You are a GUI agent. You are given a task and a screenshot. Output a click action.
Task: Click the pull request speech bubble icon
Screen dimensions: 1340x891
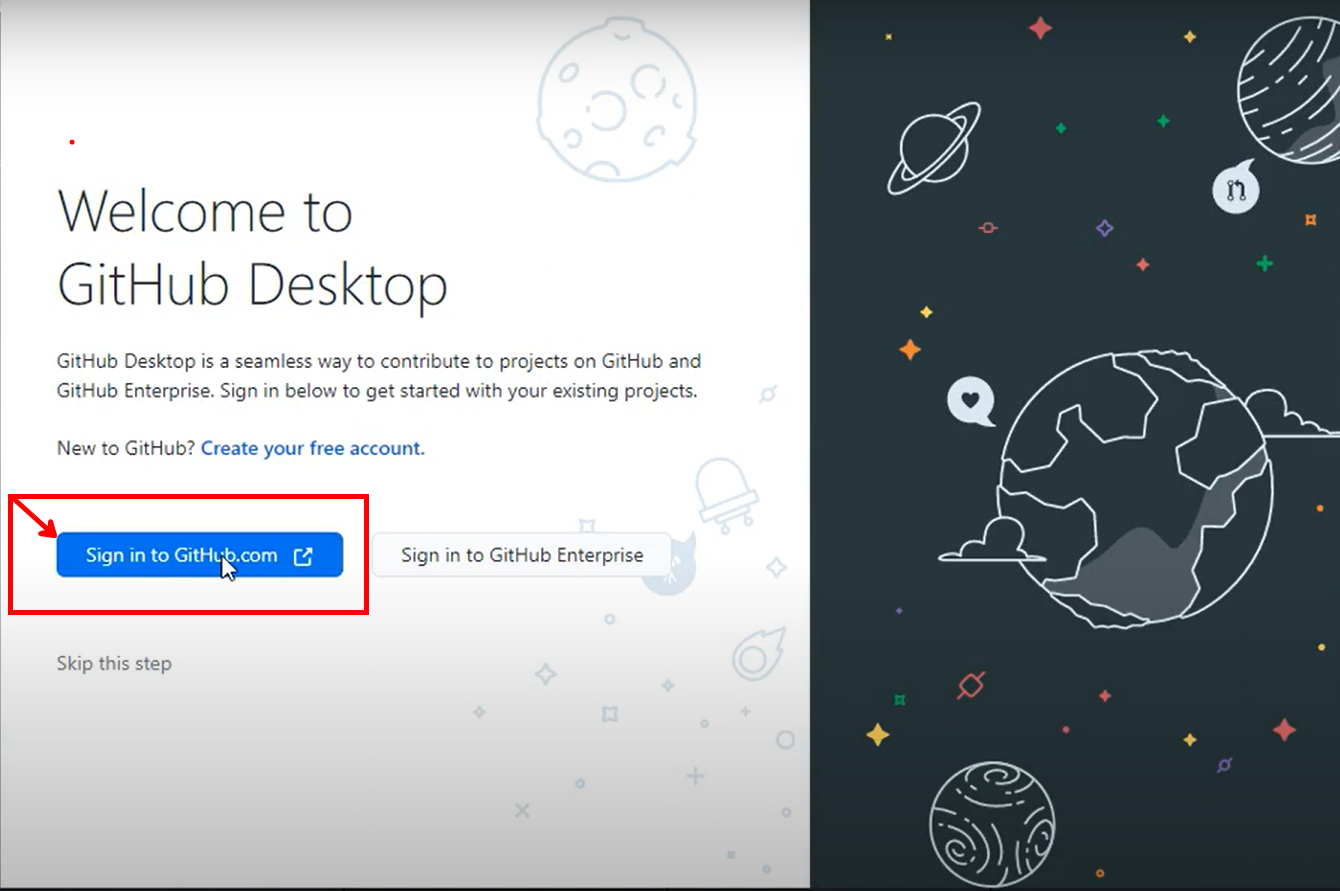pyautogui.click(x=1235, y=187)
